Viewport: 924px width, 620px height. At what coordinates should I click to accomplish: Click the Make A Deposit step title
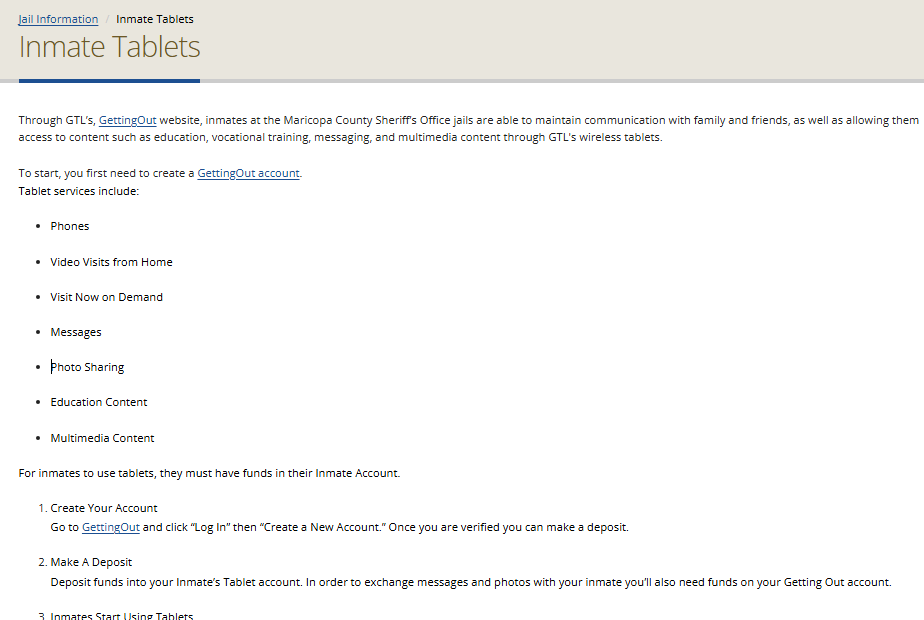tap(91, 562)
